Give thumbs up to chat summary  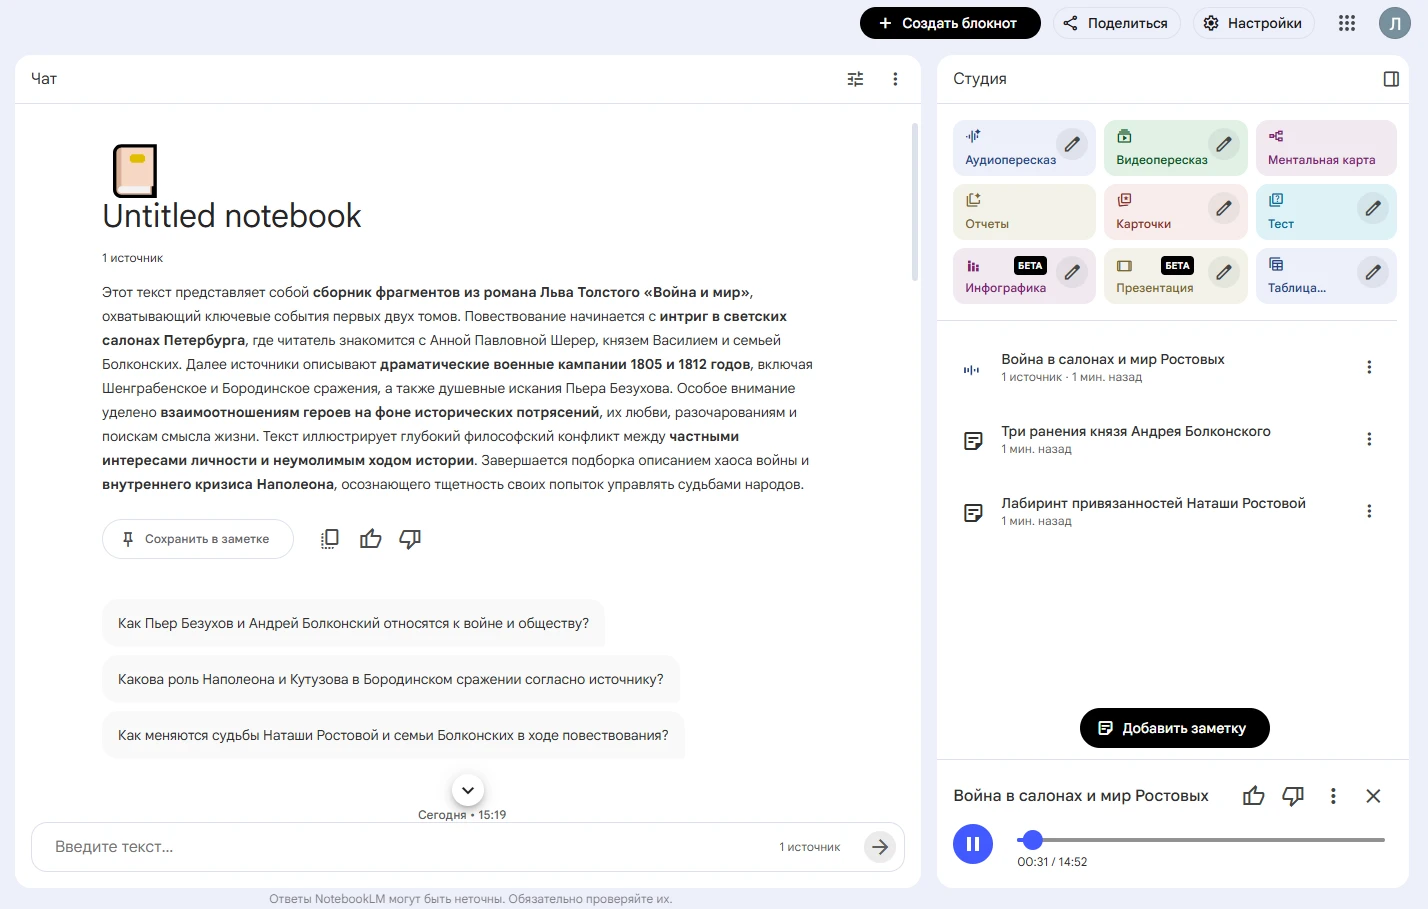(371, 539)
